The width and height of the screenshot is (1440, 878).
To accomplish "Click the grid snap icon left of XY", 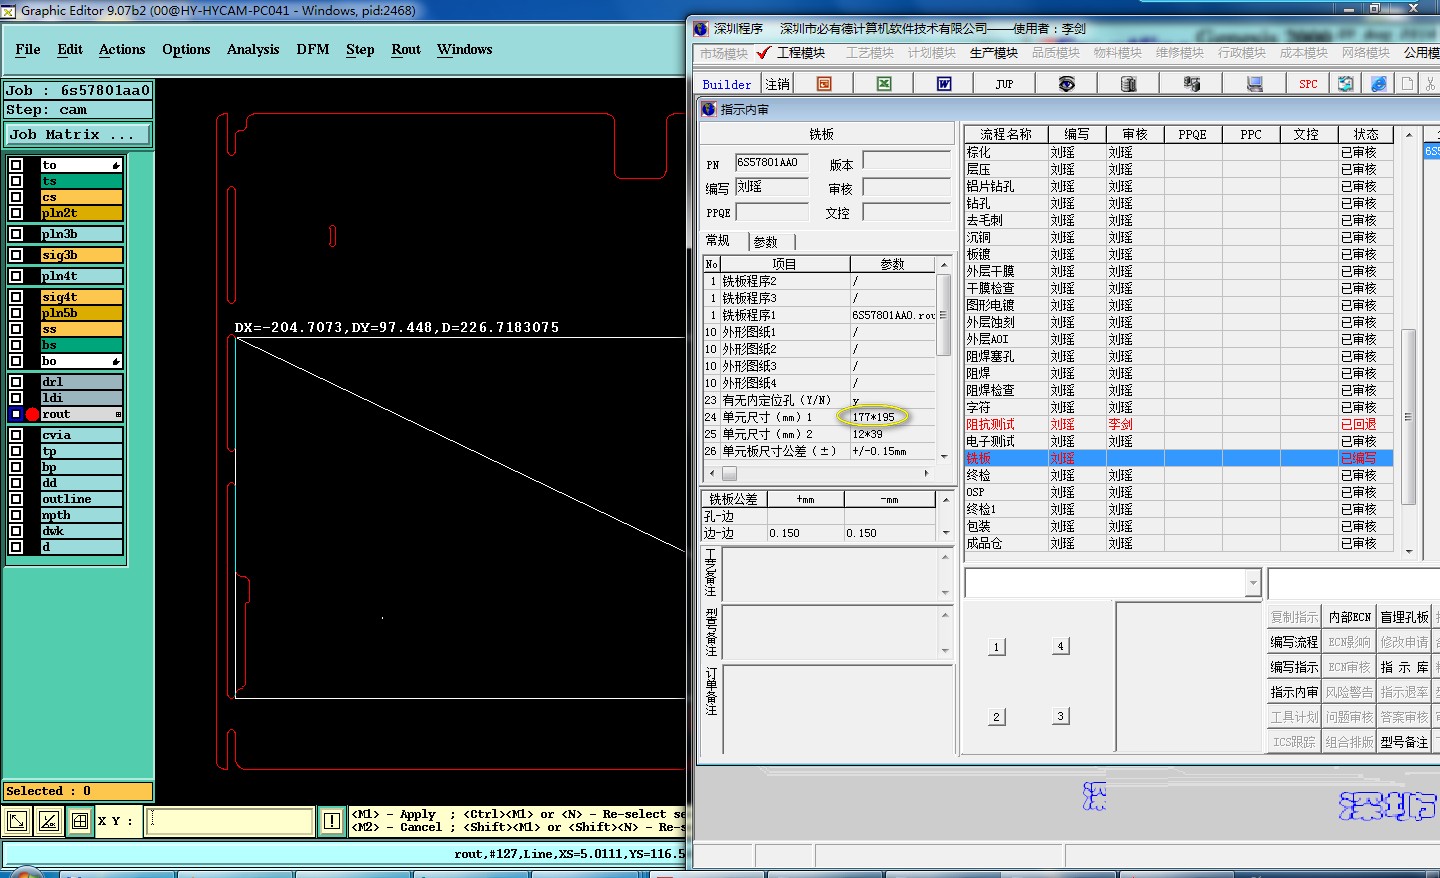I will click(x=80, y=821).
